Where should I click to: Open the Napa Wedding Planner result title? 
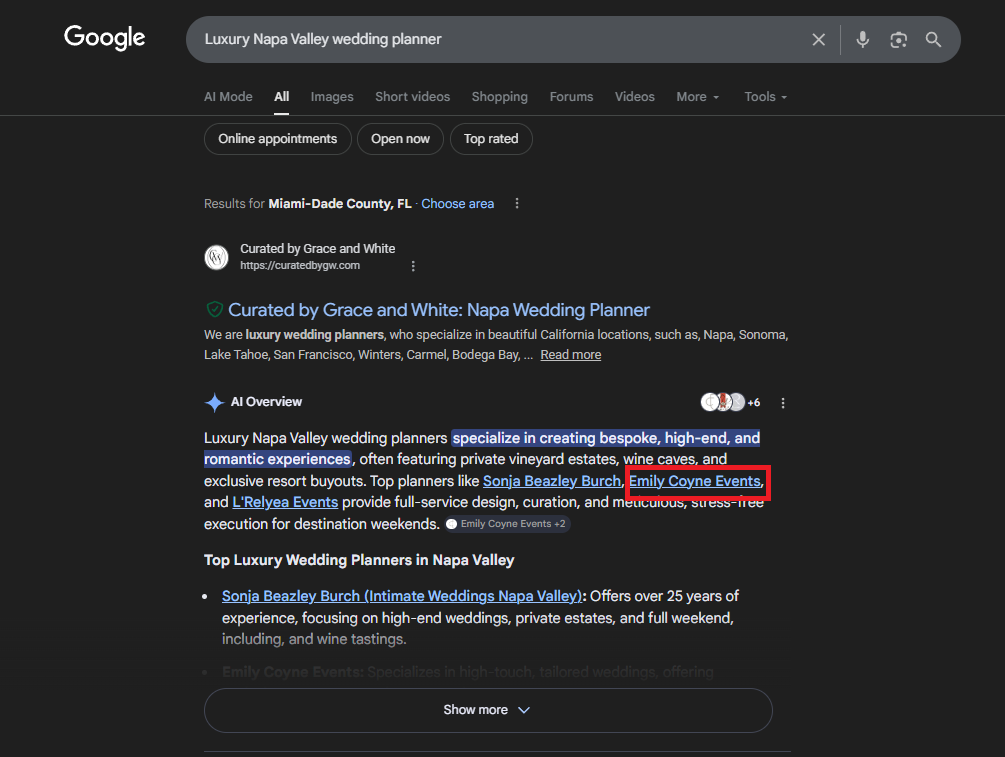coord(439,310)
